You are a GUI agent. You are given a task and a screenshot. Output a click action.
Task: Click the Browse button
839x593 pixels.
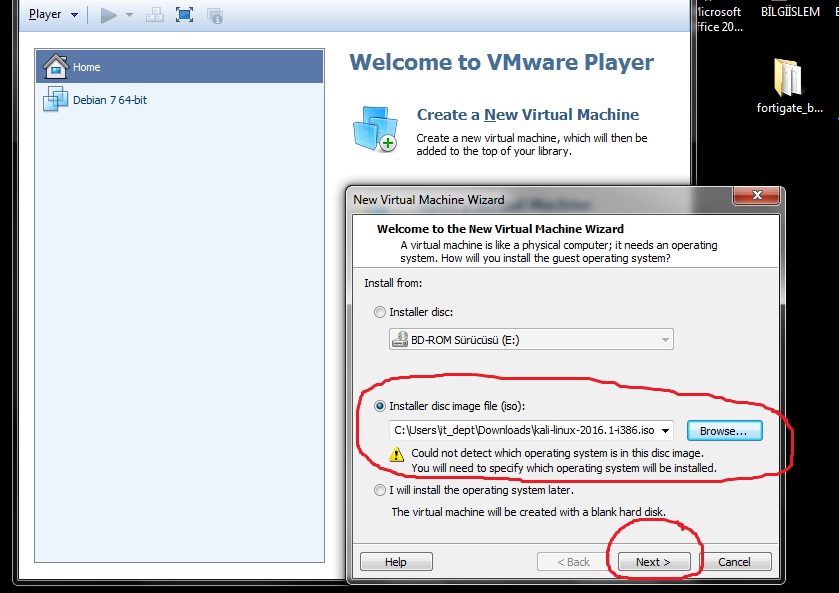(x=724, y=431)
